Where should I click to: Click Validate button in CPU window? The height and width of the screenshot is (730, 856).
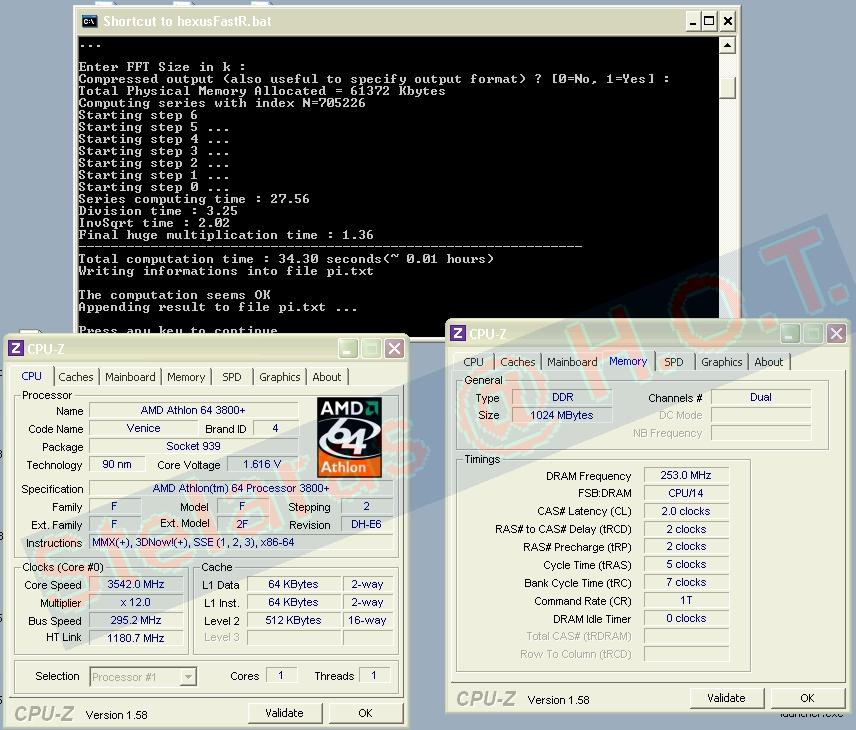click(284, 713)
